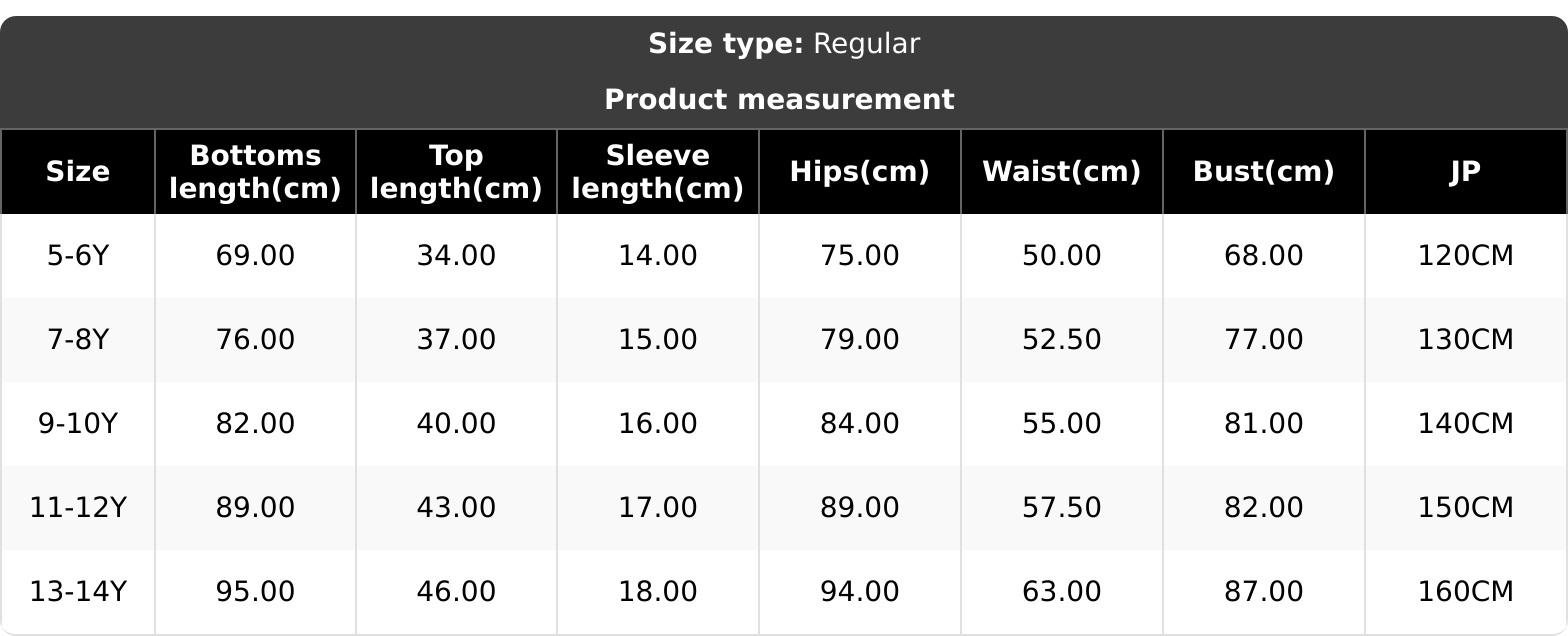
Task: Select the 95.00 bottoms length value
Action: click(255, 592)
